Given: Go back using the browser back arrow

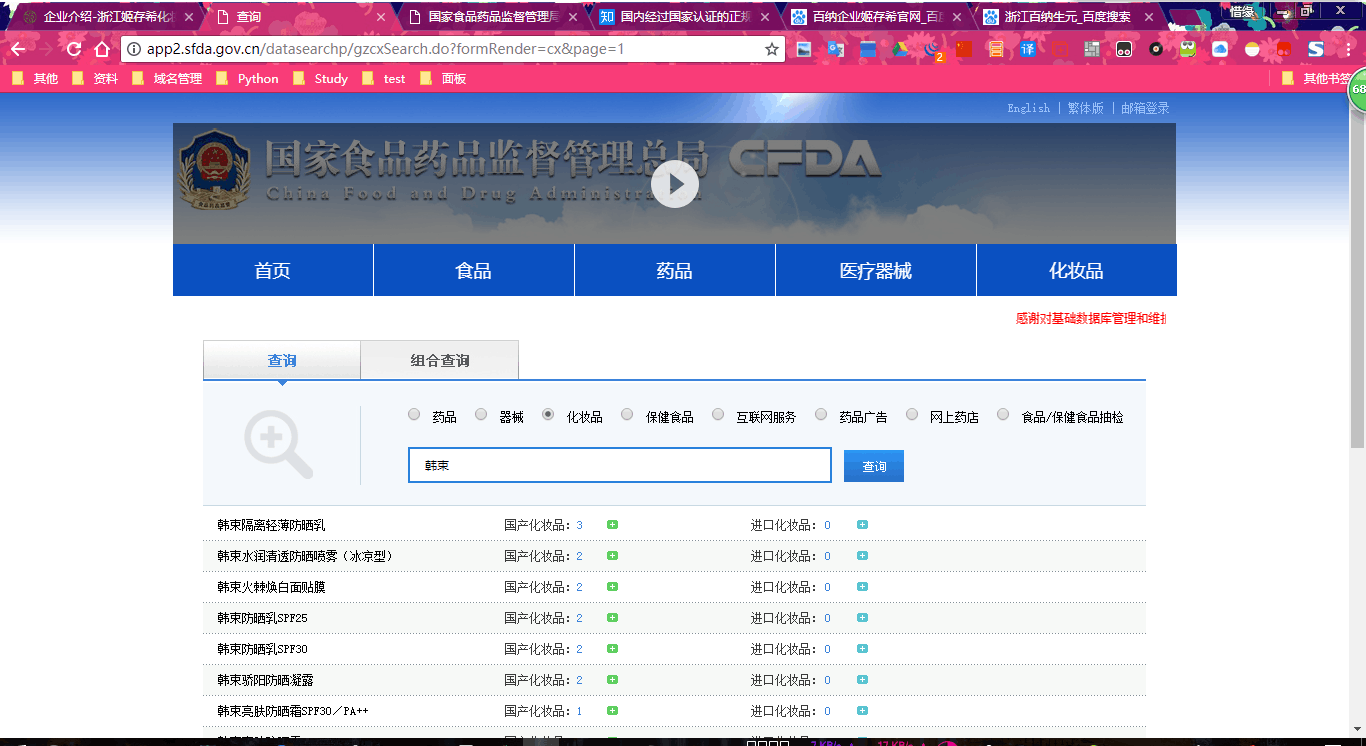Looking at the screenshot, I should [18, 49].
